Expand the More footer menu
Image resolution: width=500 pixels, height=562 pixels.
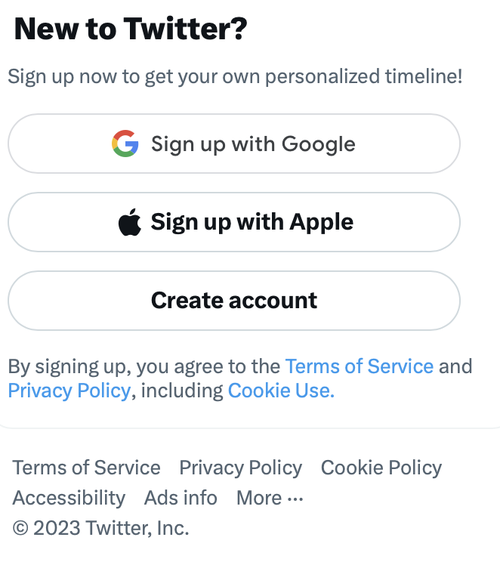270,498
